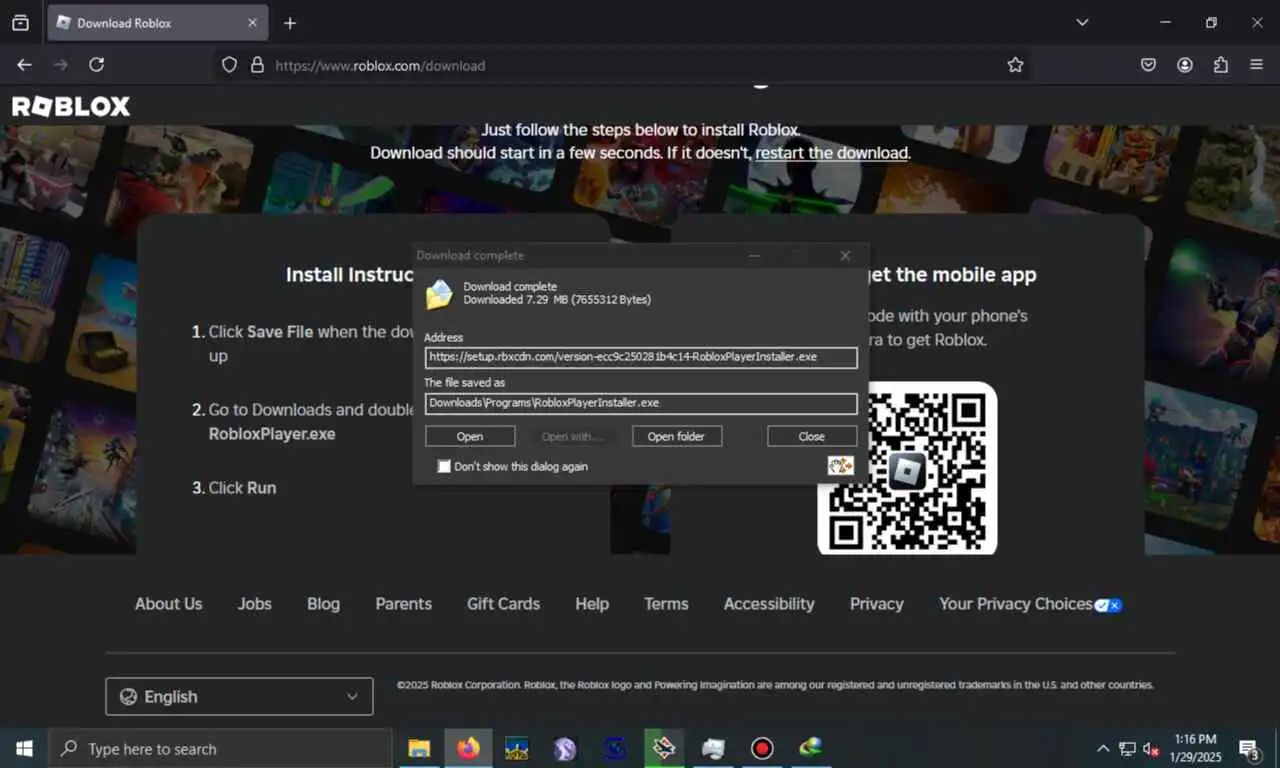Open the Privacy footer link

click(877, 604)
